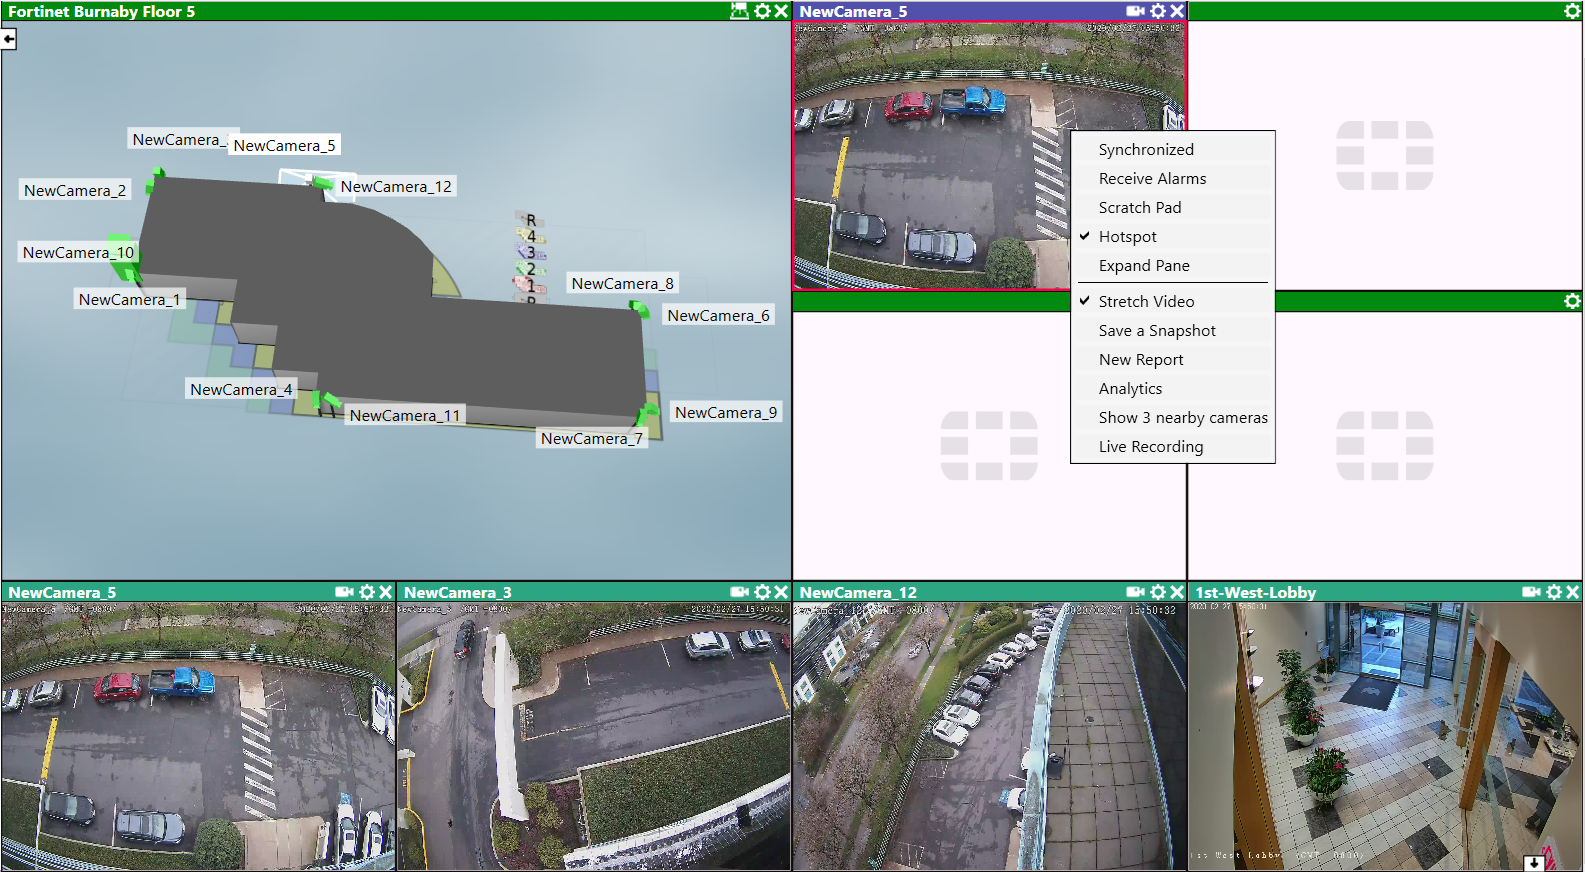The image size is (1585, 872).
Task: Switch to level 3 in map floor selector
Action: click(x=531, y=253)
